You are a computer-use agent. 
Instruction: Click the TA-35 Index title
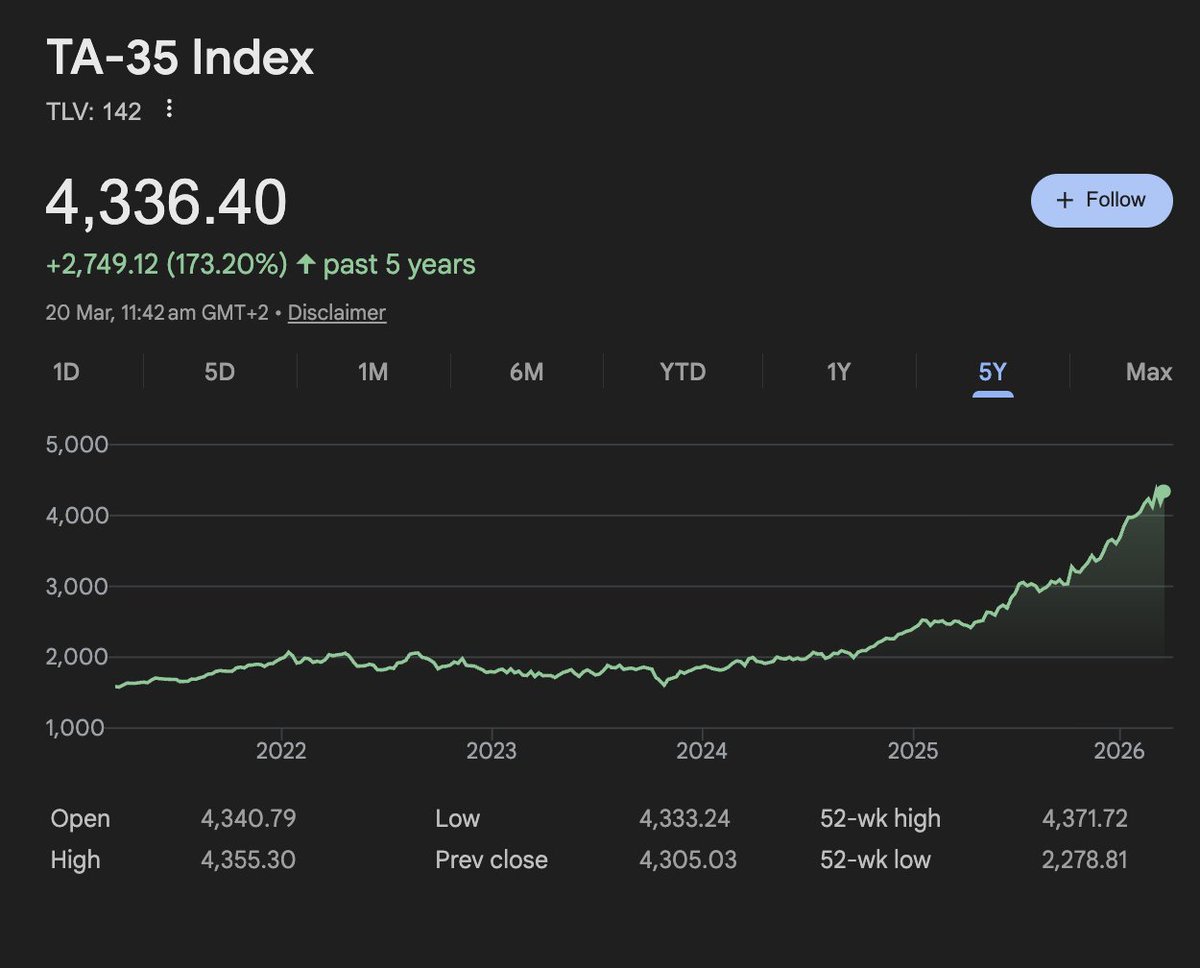coord(180,58)
